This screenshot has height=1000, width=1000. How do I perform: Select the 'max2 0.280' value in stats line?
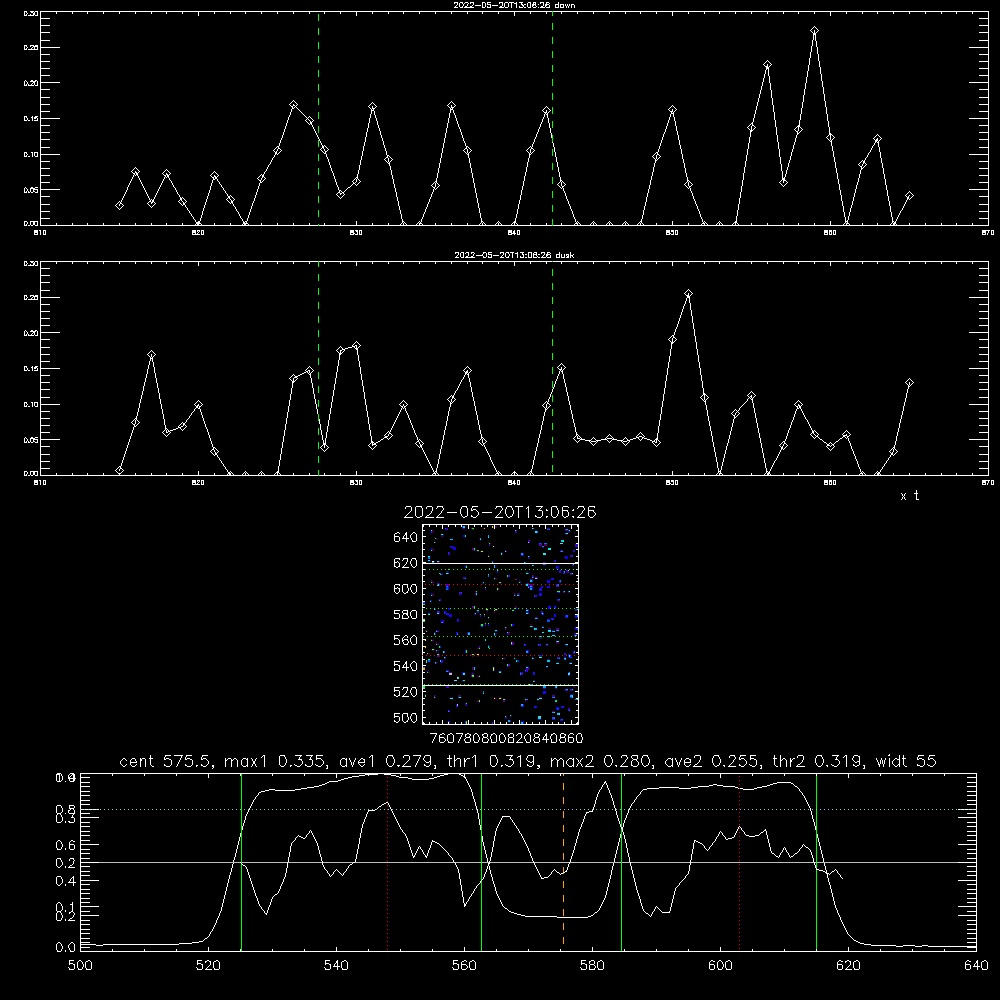(x=602, y=761)
